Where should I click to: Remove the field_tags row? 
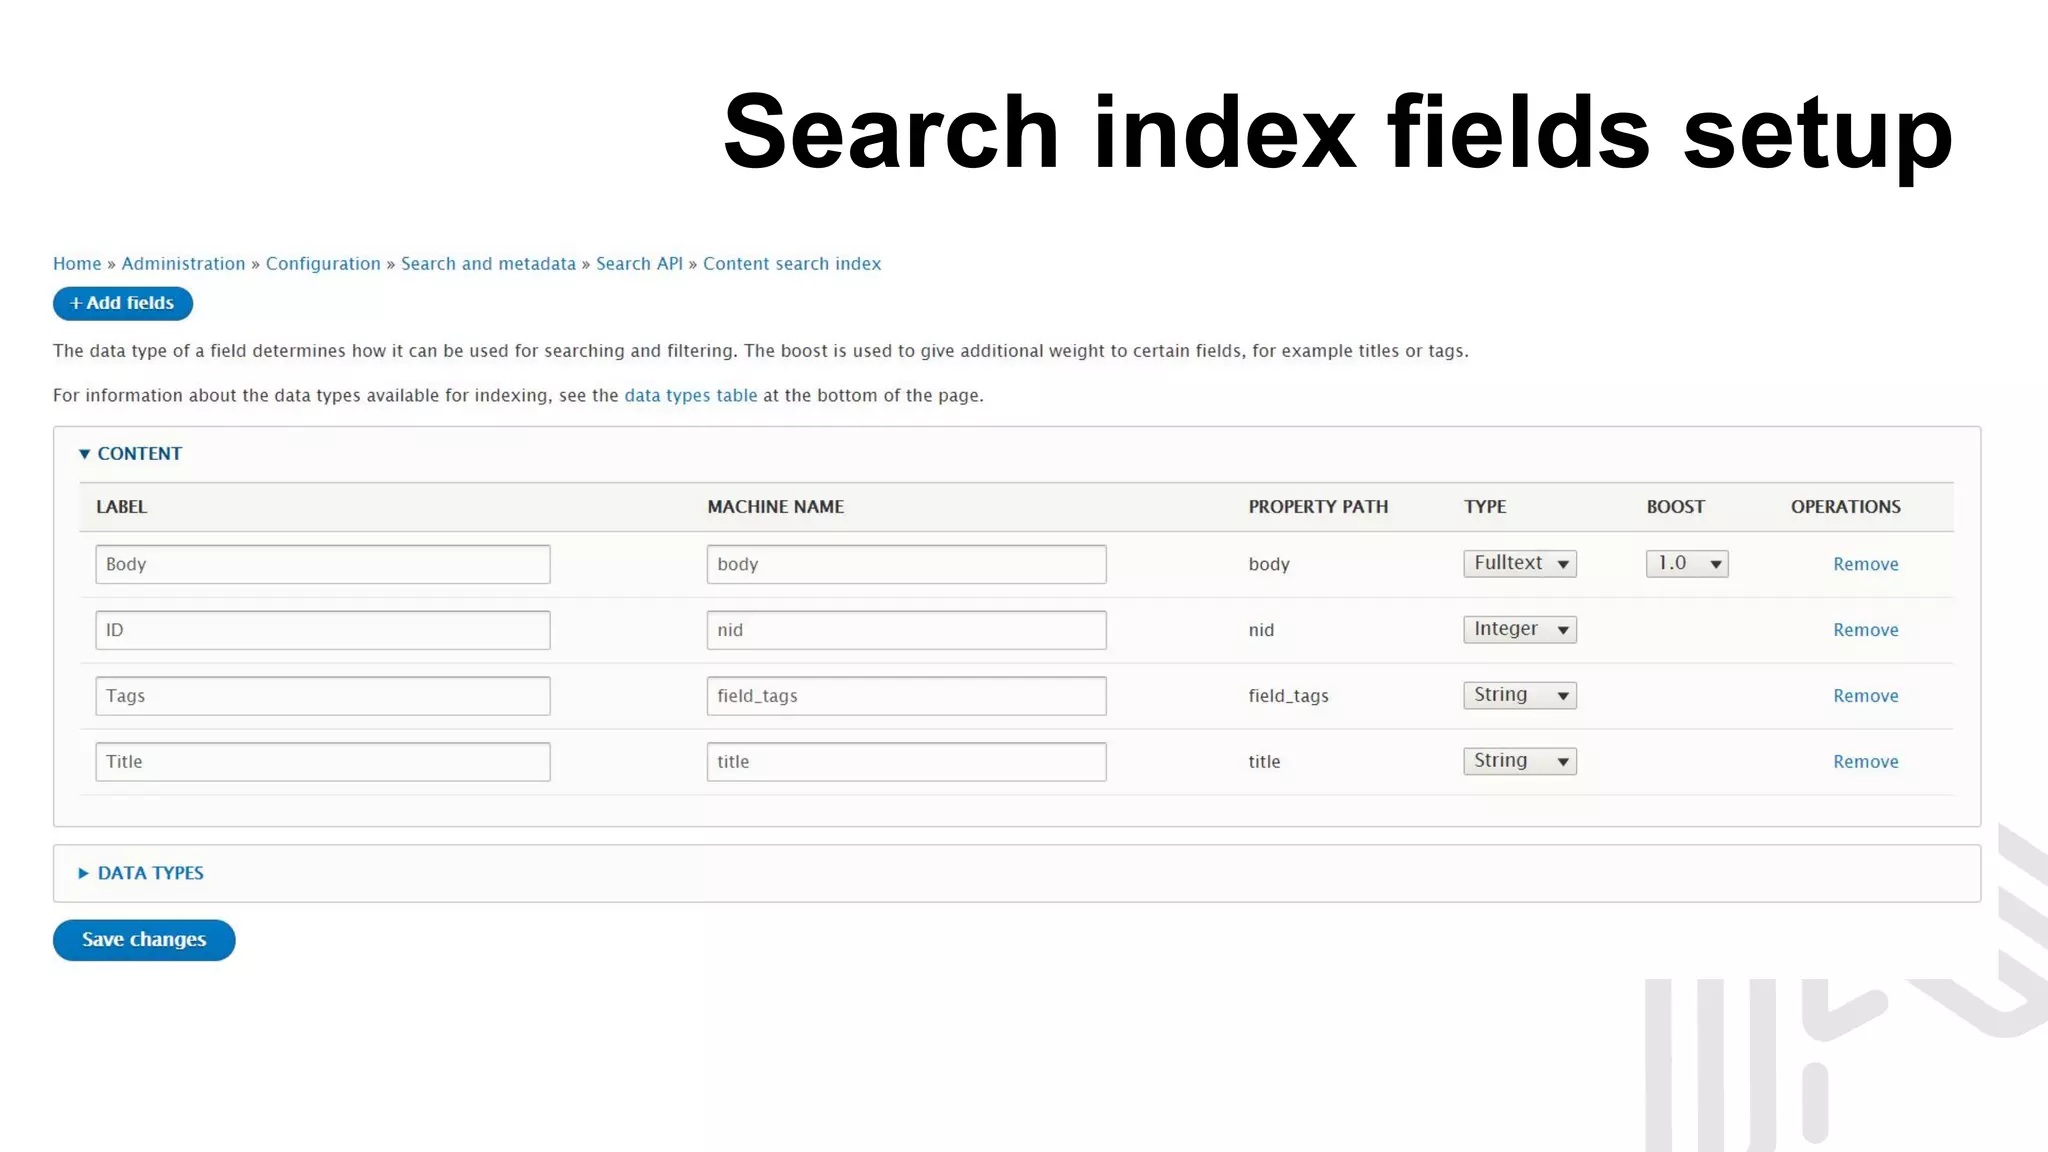point(1865,696)
